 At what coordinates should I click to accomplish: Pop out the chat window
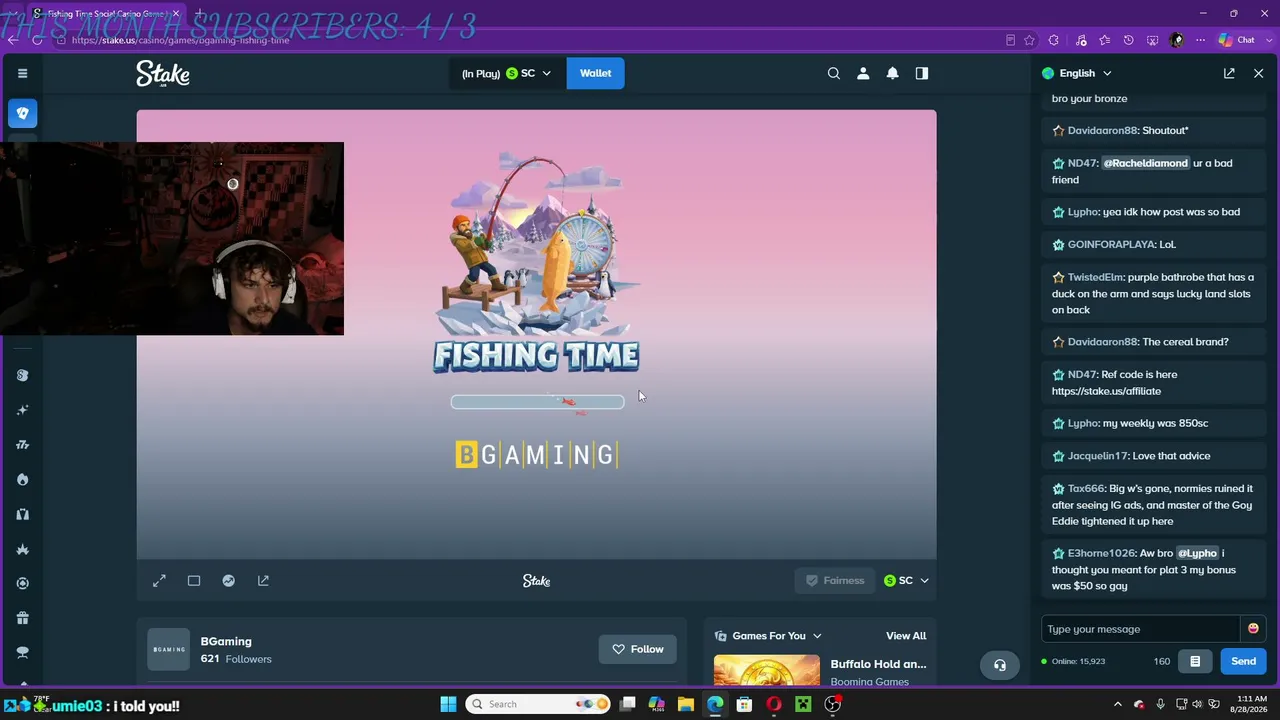1229,73
